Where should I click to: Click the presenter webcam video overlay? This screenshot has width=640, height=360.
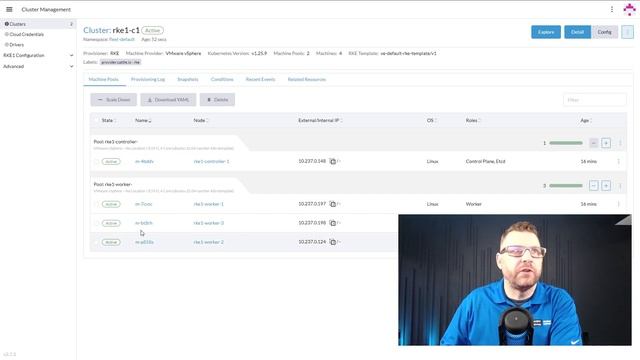515,280
